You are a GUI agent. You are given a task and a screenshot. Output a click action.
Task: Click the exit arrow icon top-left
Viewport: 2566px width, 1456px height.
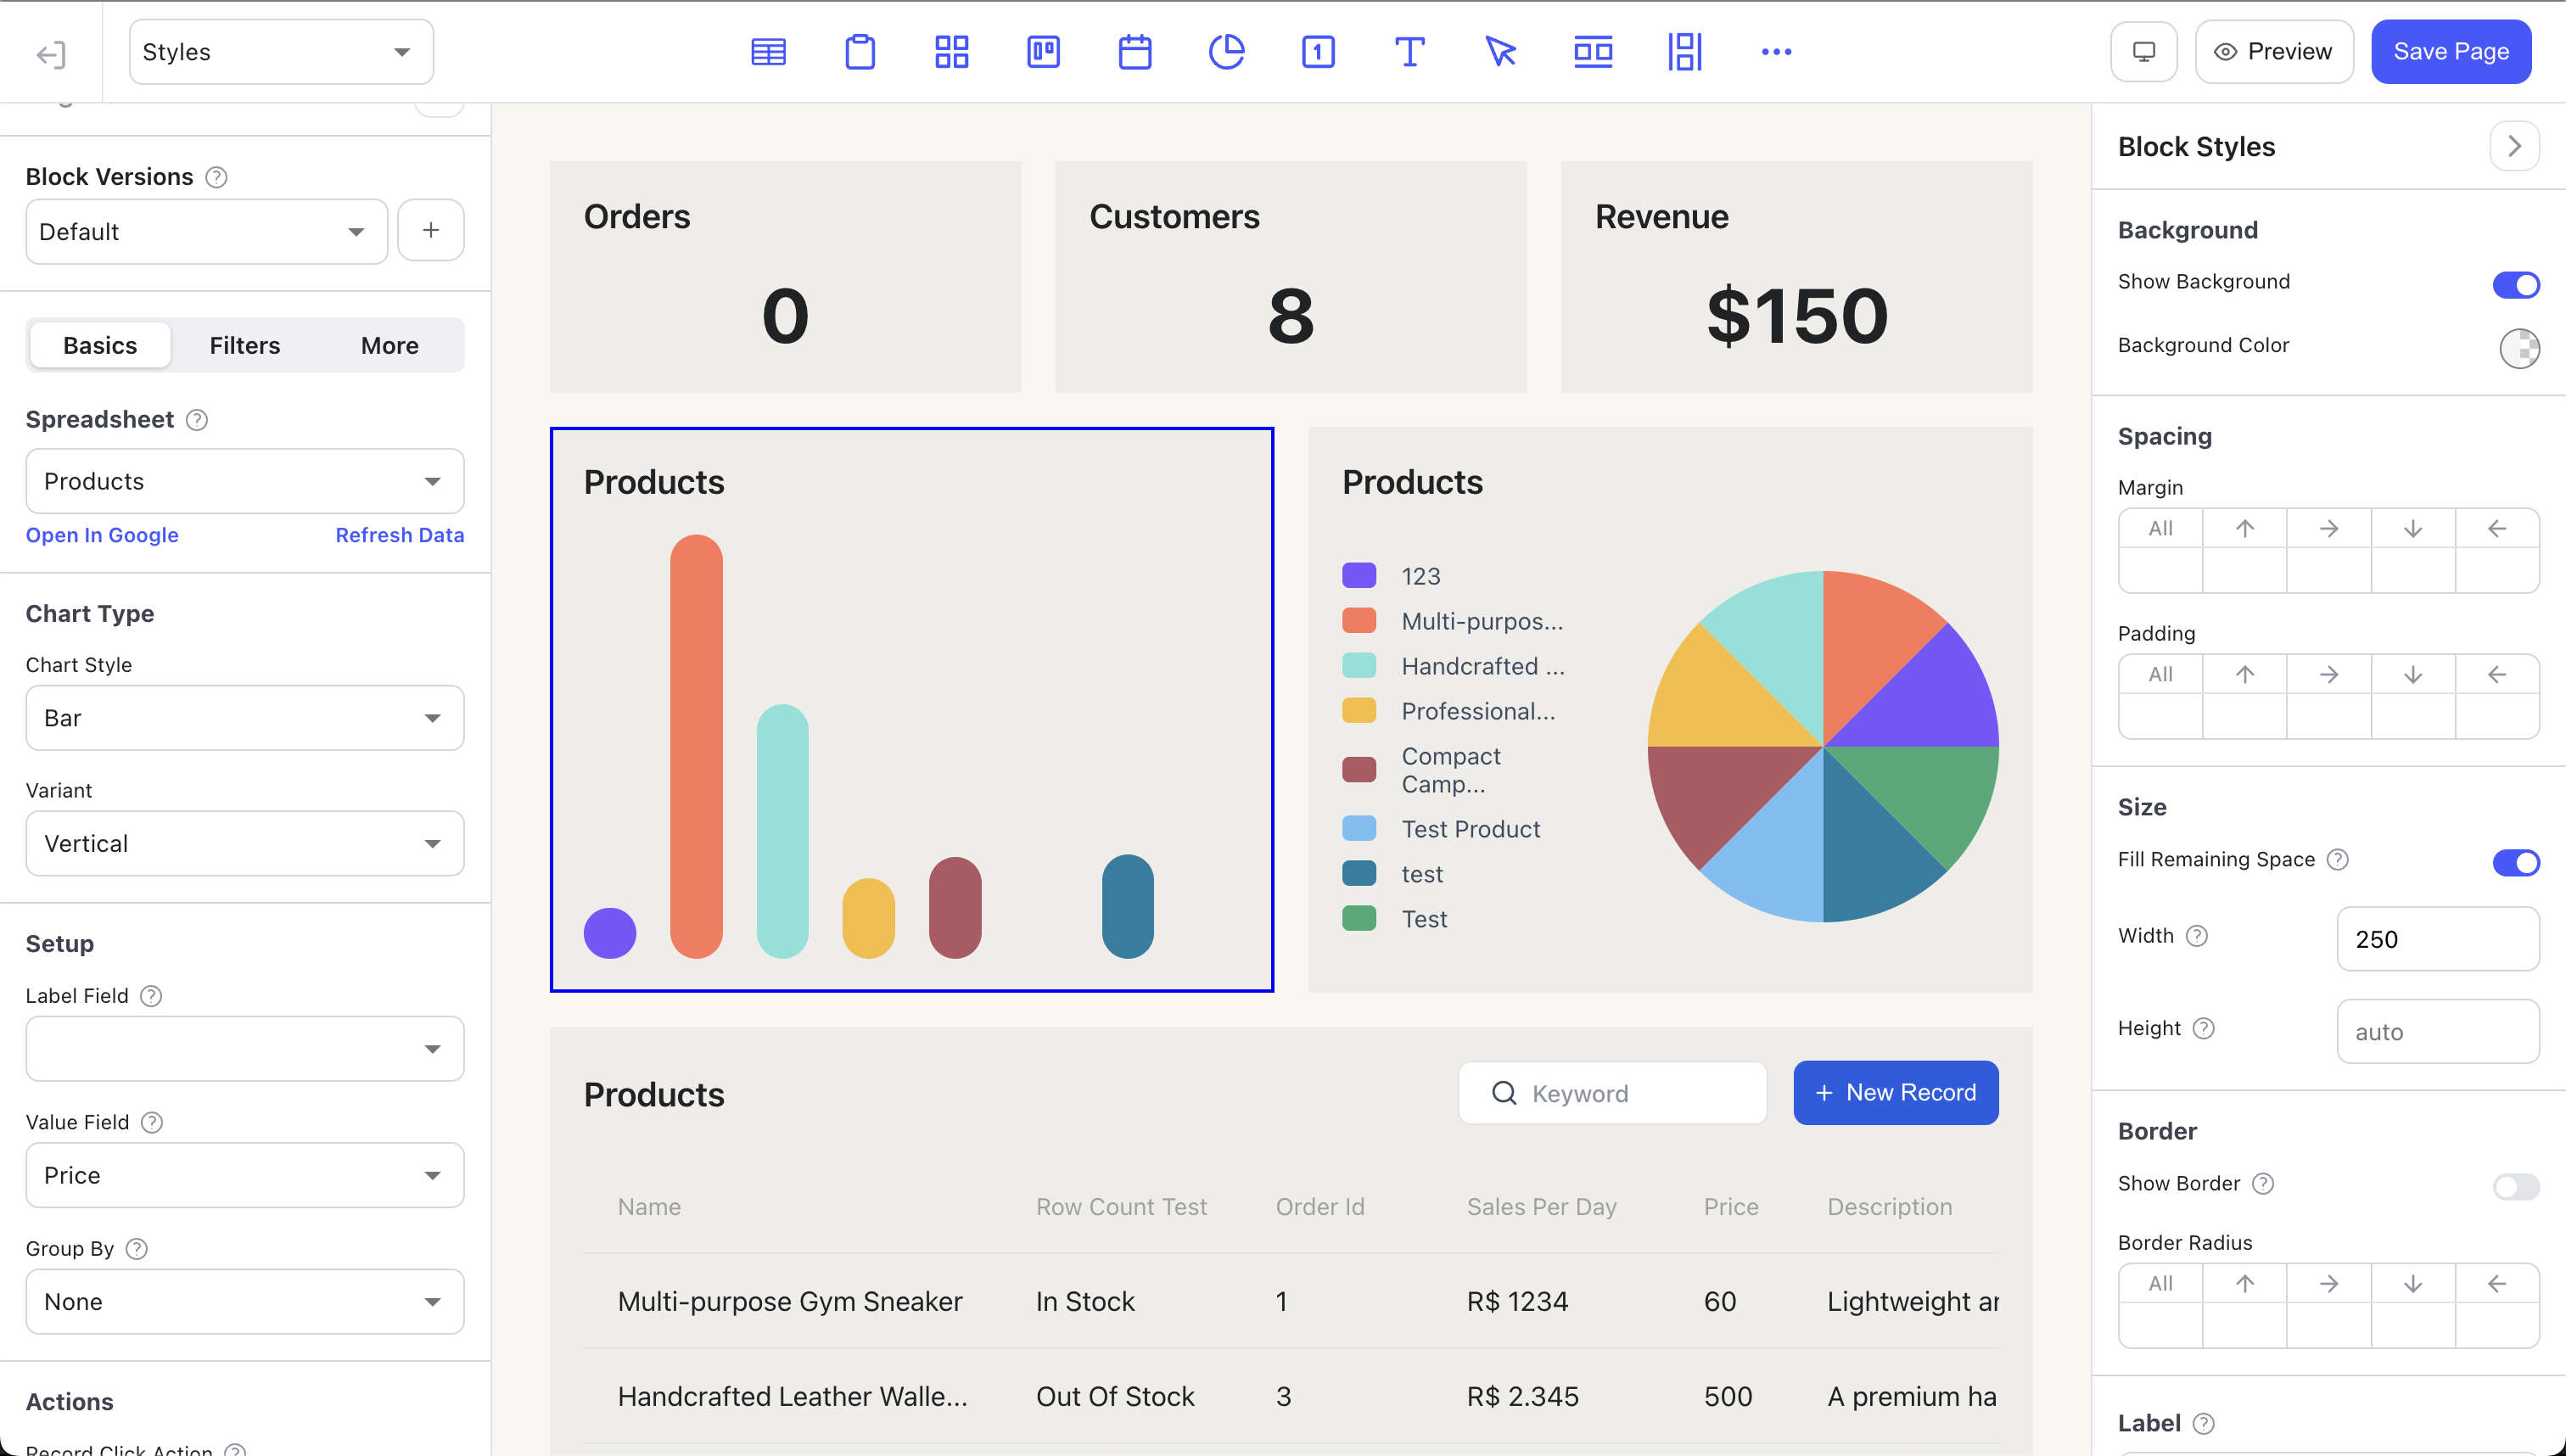click(50, 54)
